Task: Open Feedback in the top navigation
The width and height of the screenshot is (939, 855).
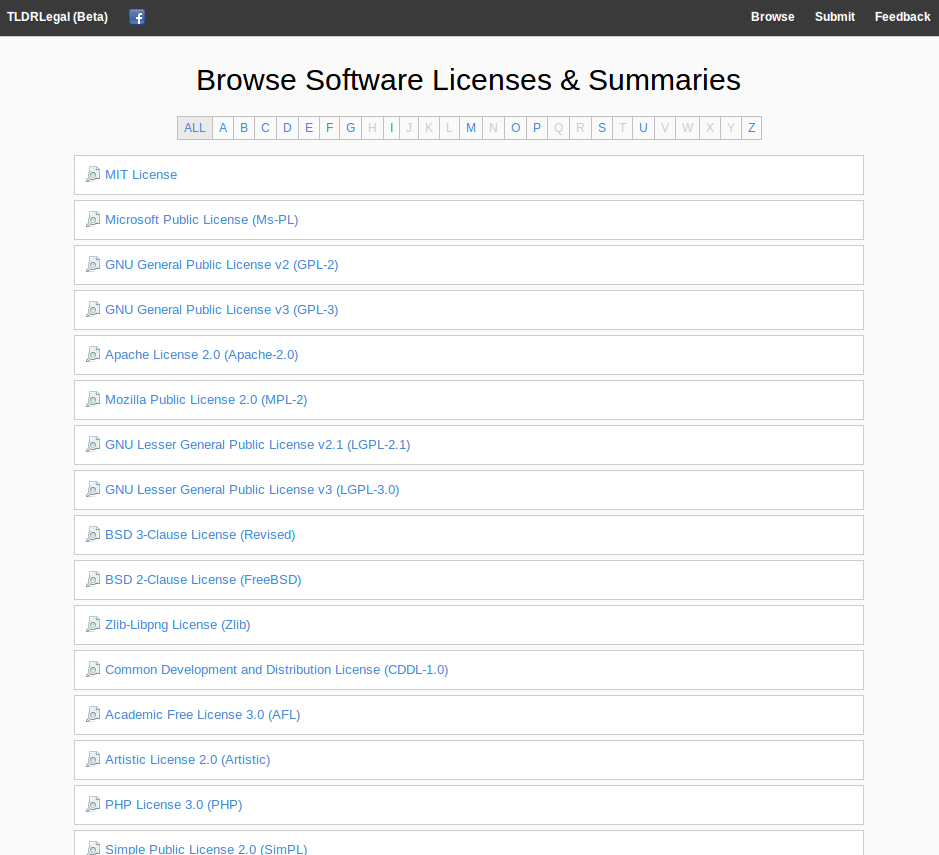Action: [x=902, y=17]
